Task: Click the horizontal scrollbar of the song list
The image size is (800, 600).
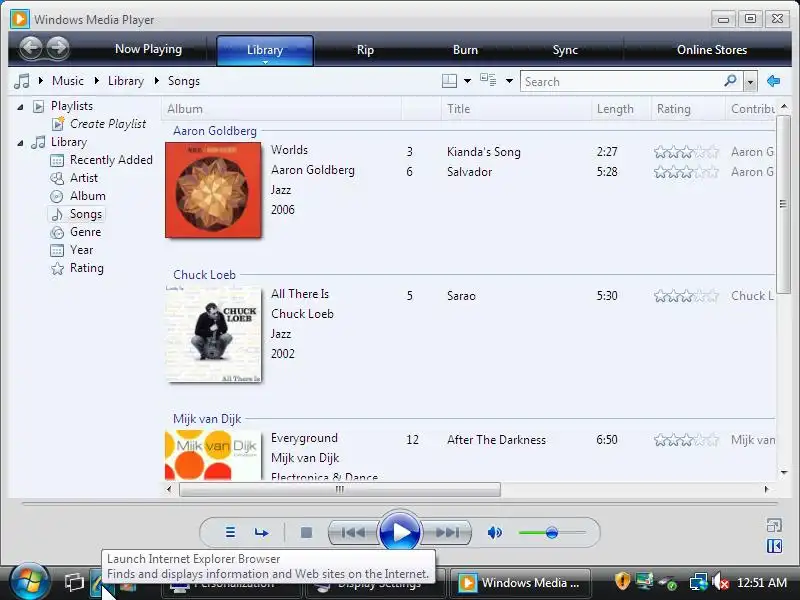Action: pyautogui.click(x=340, y=489)
